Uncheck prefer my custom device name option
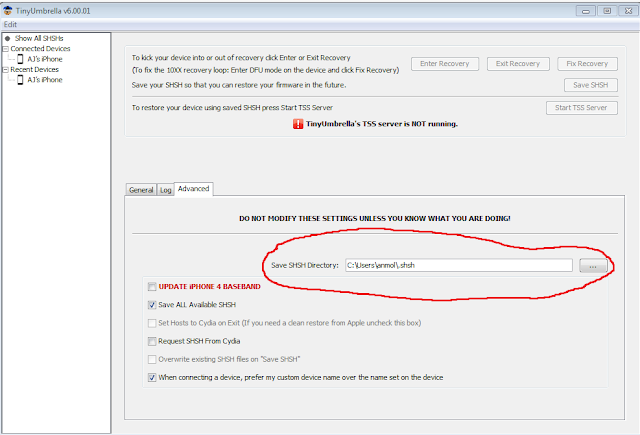This screenshot has height=435, width=640. (x=152, y=377)
